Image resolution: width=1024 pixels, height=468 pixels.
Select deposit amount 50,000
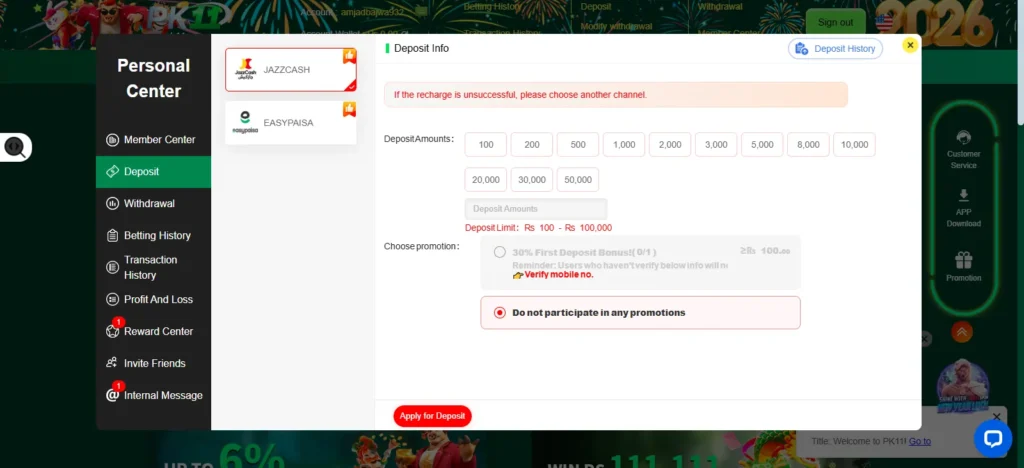coord(578,179)
